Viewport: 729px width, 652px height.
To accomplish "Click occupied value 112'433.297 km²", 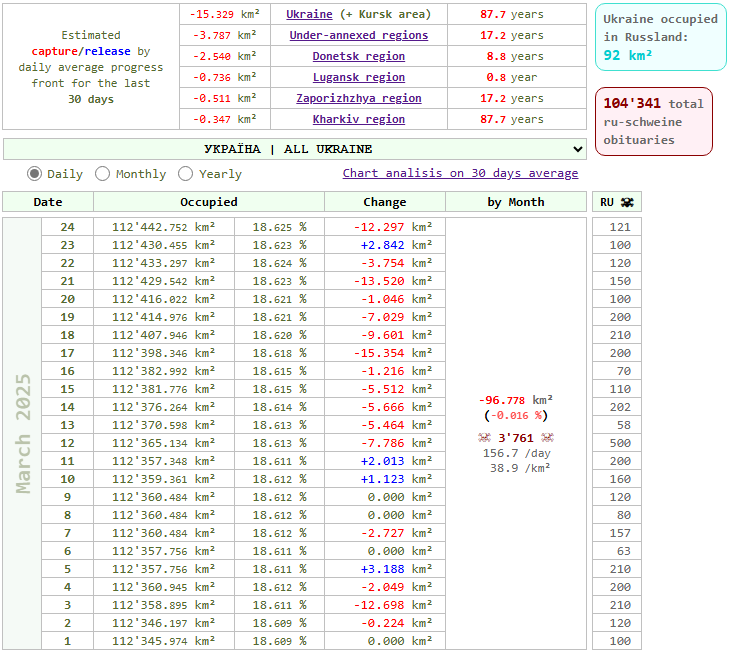I will [164, 263].
